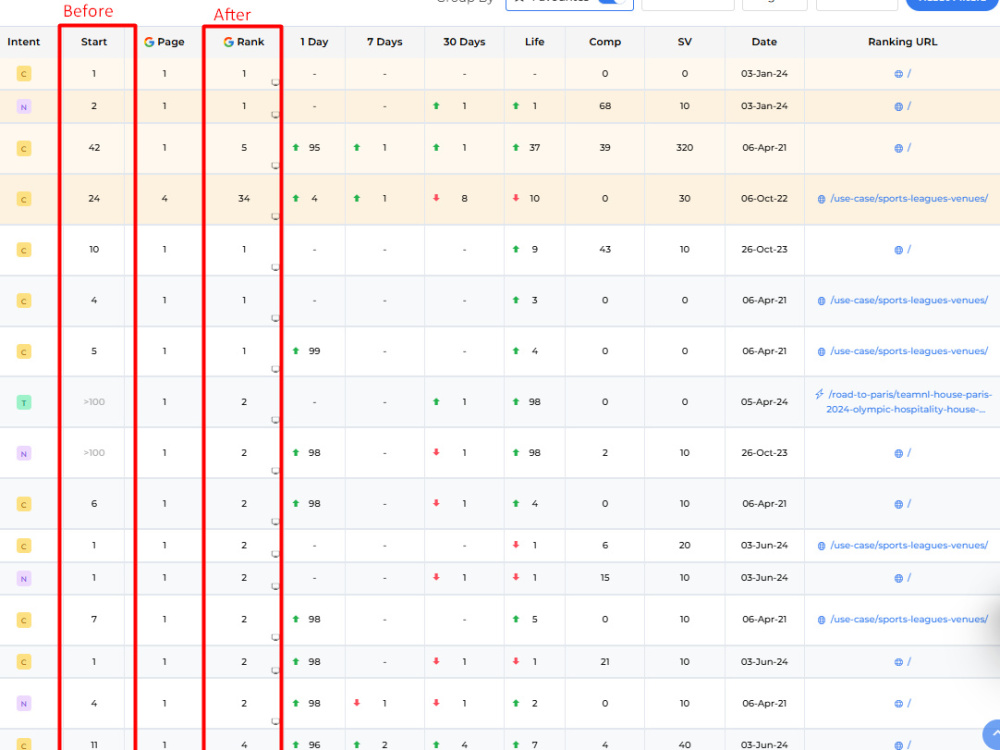
Task: Click Start value 42
Action: 94,147
